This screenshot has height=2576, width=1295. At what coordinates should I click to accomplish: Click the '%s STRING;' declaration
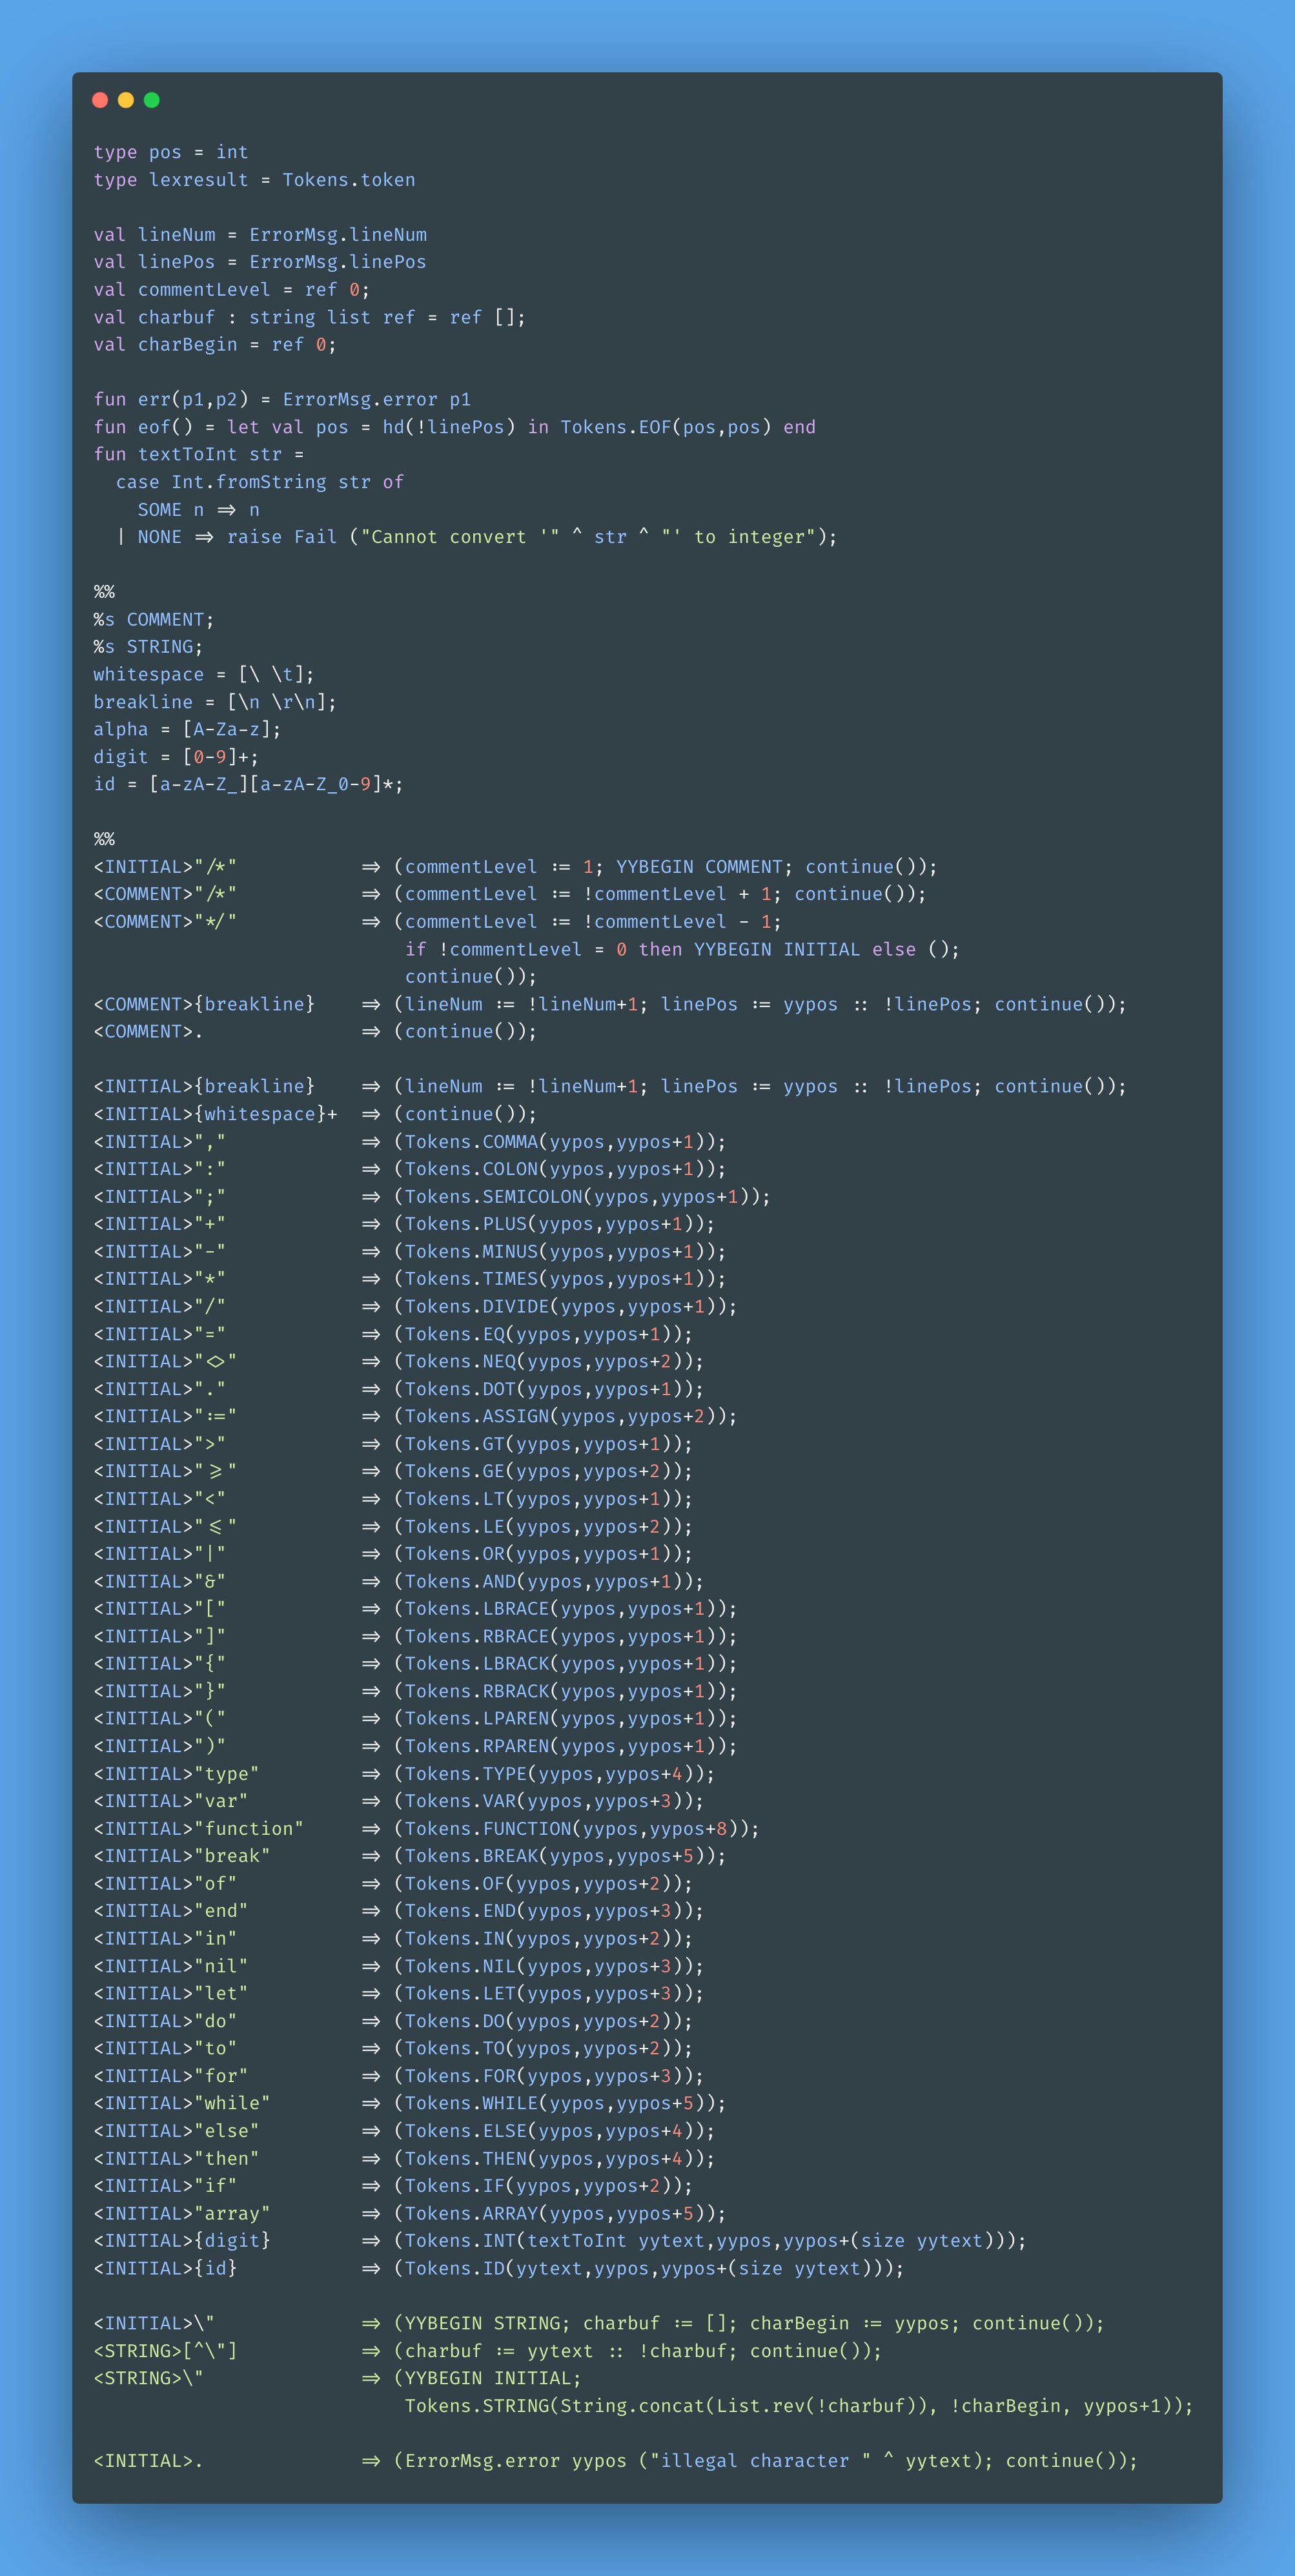click(148, 647)
